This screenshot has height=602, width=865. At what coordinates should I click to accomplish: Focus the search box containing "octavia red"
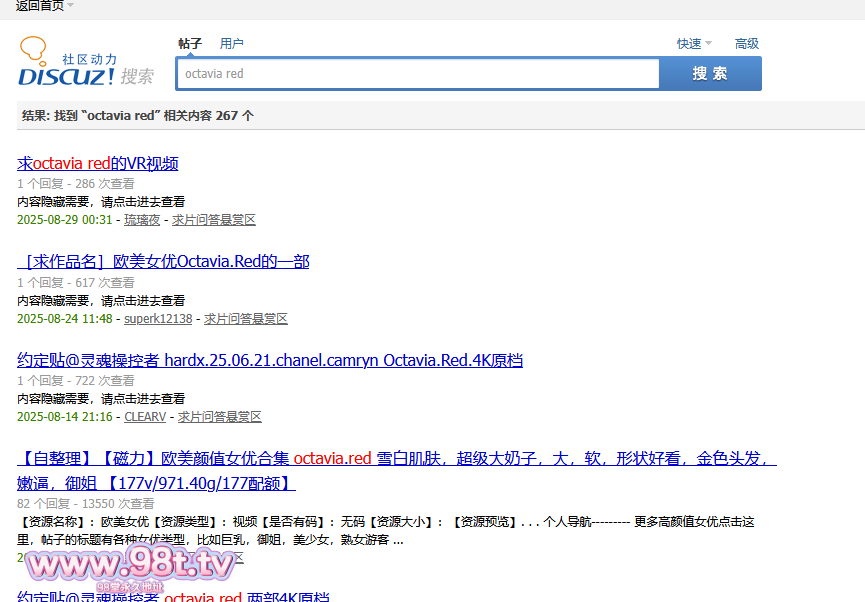418,74
